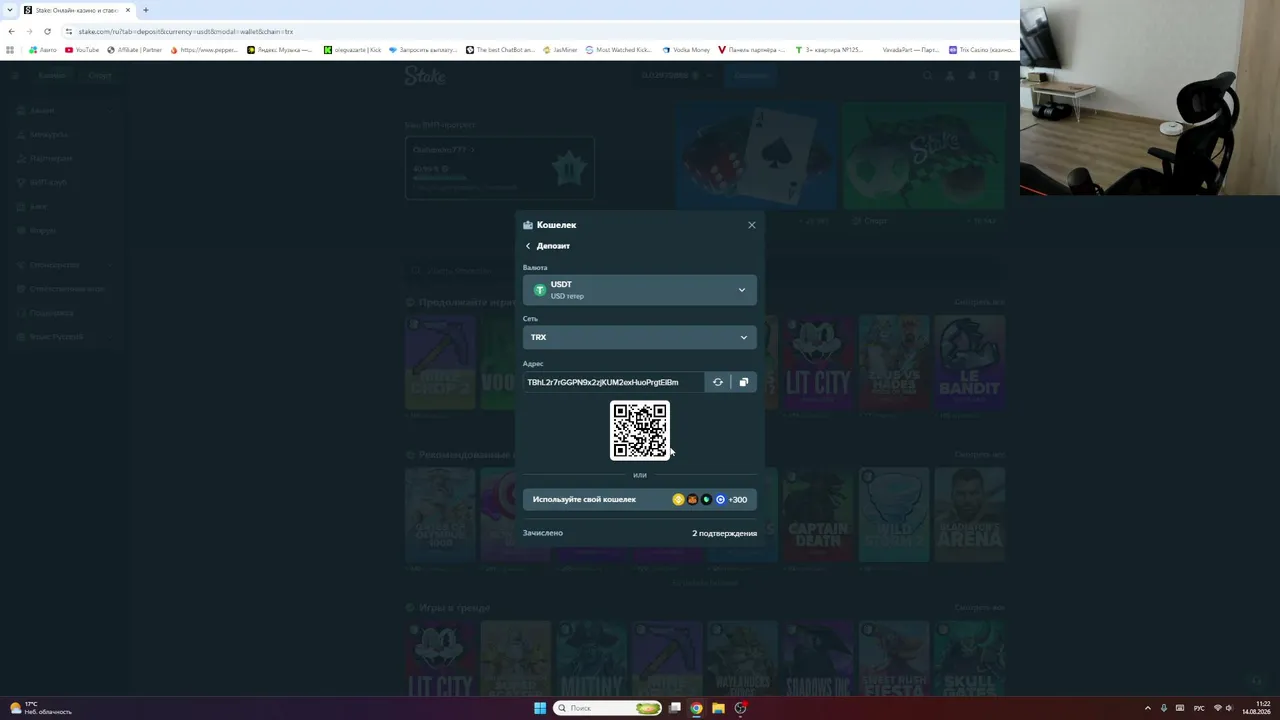The height and width of the screenshot is (720, 1280).
Task: Click the deposit address field
Action: point(613,382)
